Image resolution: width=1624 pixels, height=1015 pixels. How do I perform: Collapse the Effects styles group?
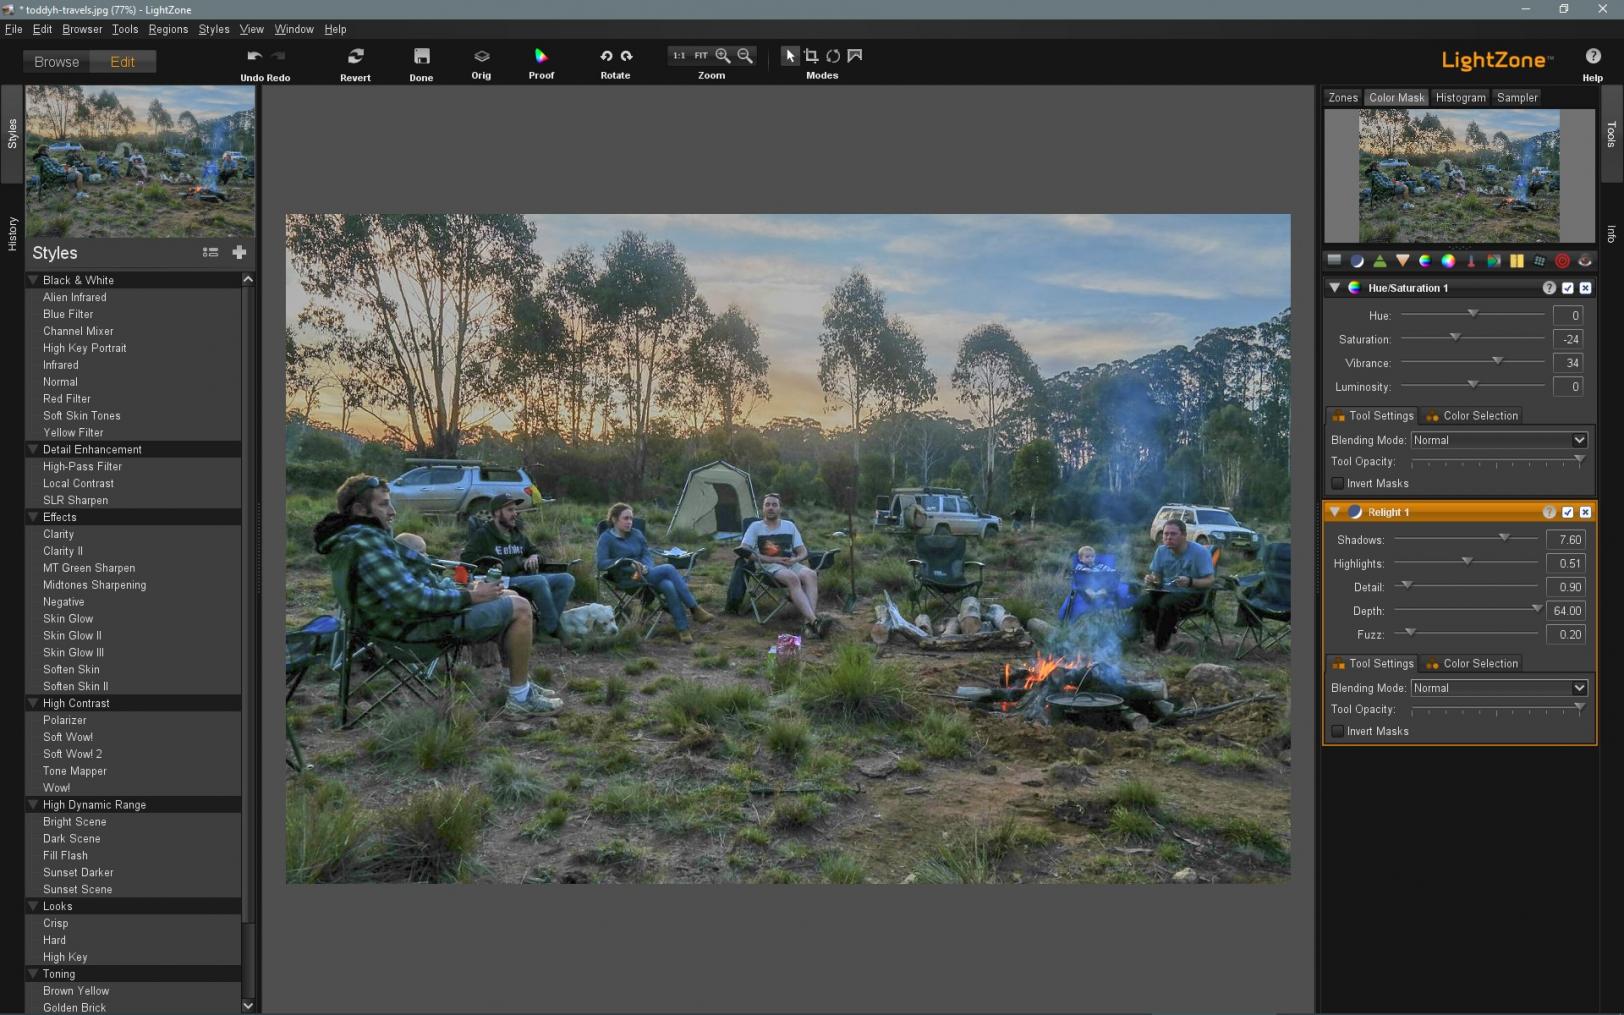[33, 517]
